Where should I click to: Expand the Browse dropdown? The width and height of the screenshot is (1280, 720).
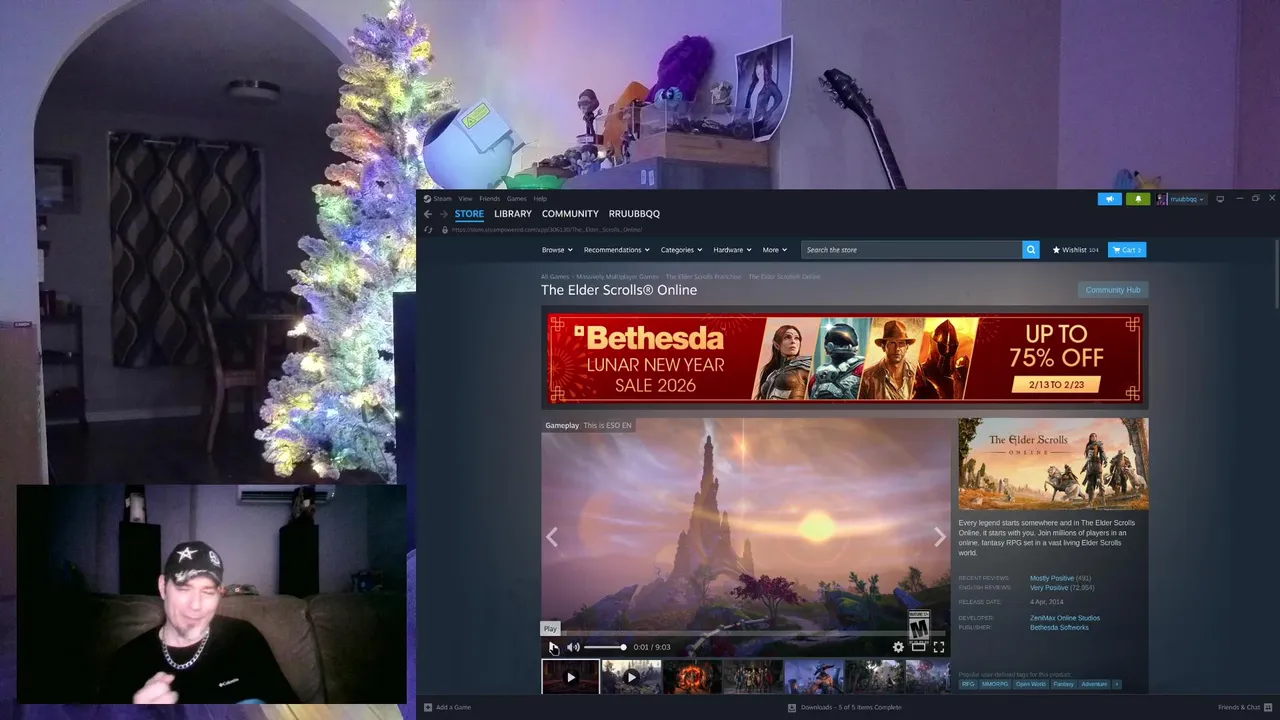pyautogui.click(x=557, y=250)
